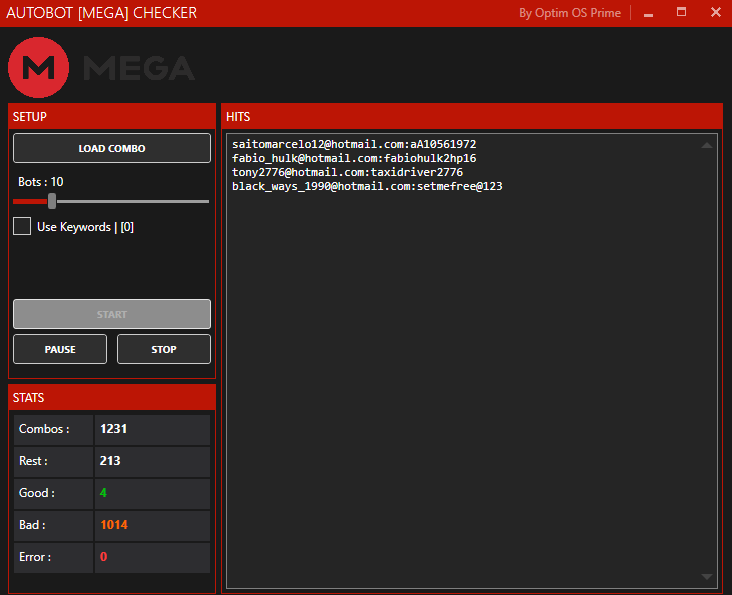
Task: Enable the Use Keywords checkbox
Action: pyautogui.click(x=22, y=227)
